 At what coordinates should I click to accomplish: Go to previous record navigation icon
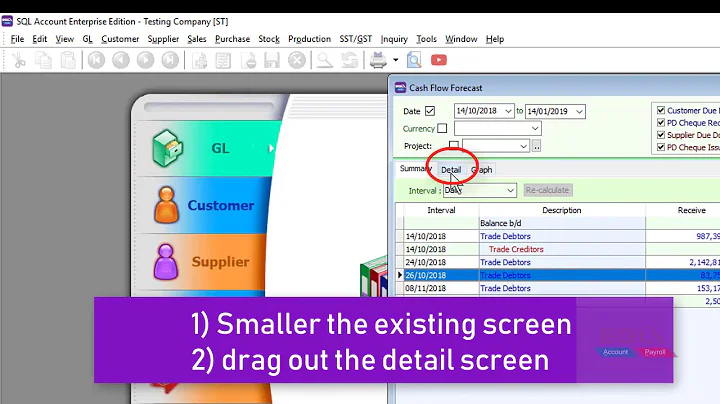pyautogui.click(x=121, y=60)
